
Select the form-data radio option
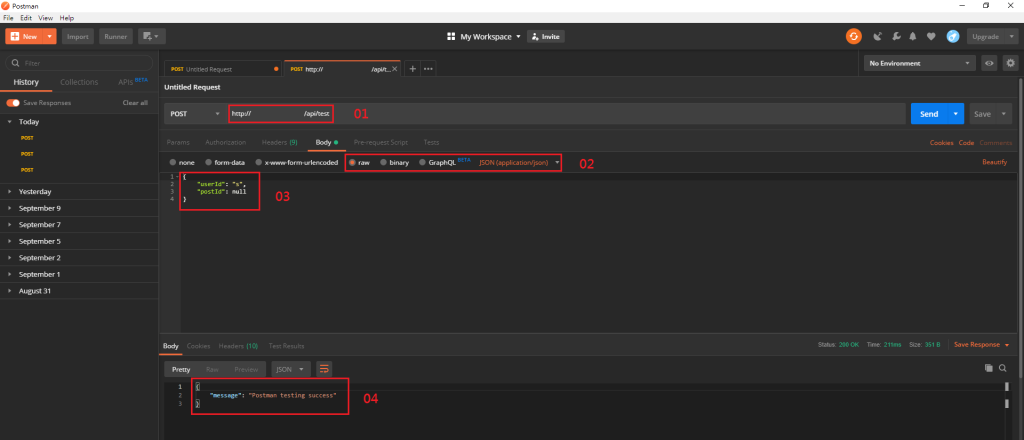208,162
